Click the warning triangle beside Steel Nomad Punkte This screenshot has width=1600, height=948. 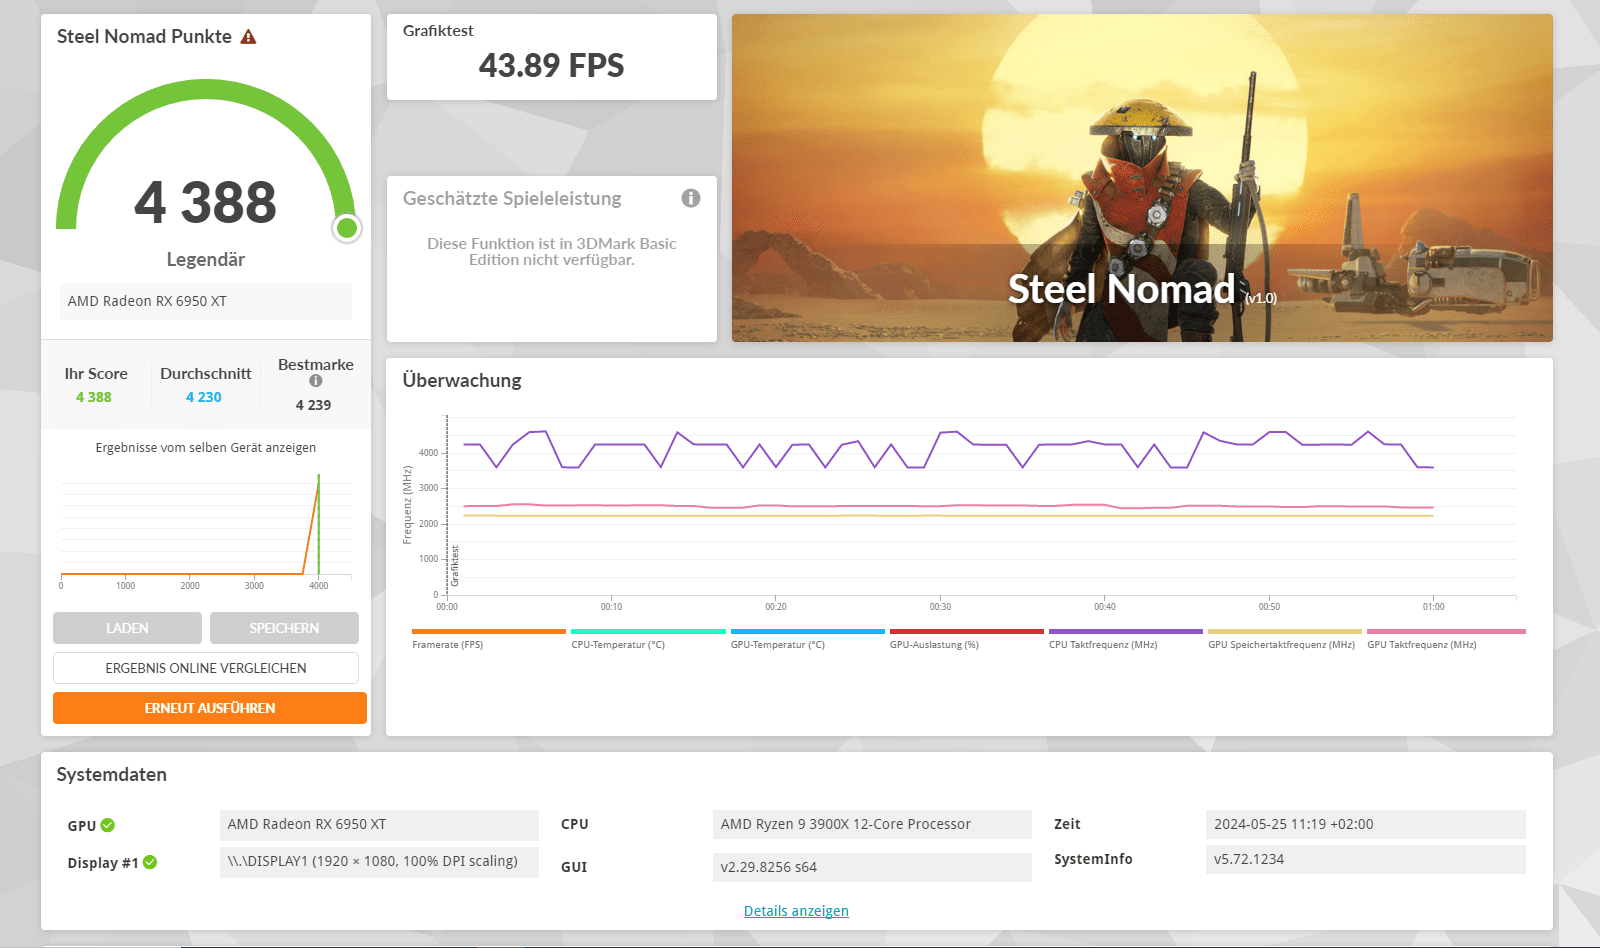click(x=249, y=37)
